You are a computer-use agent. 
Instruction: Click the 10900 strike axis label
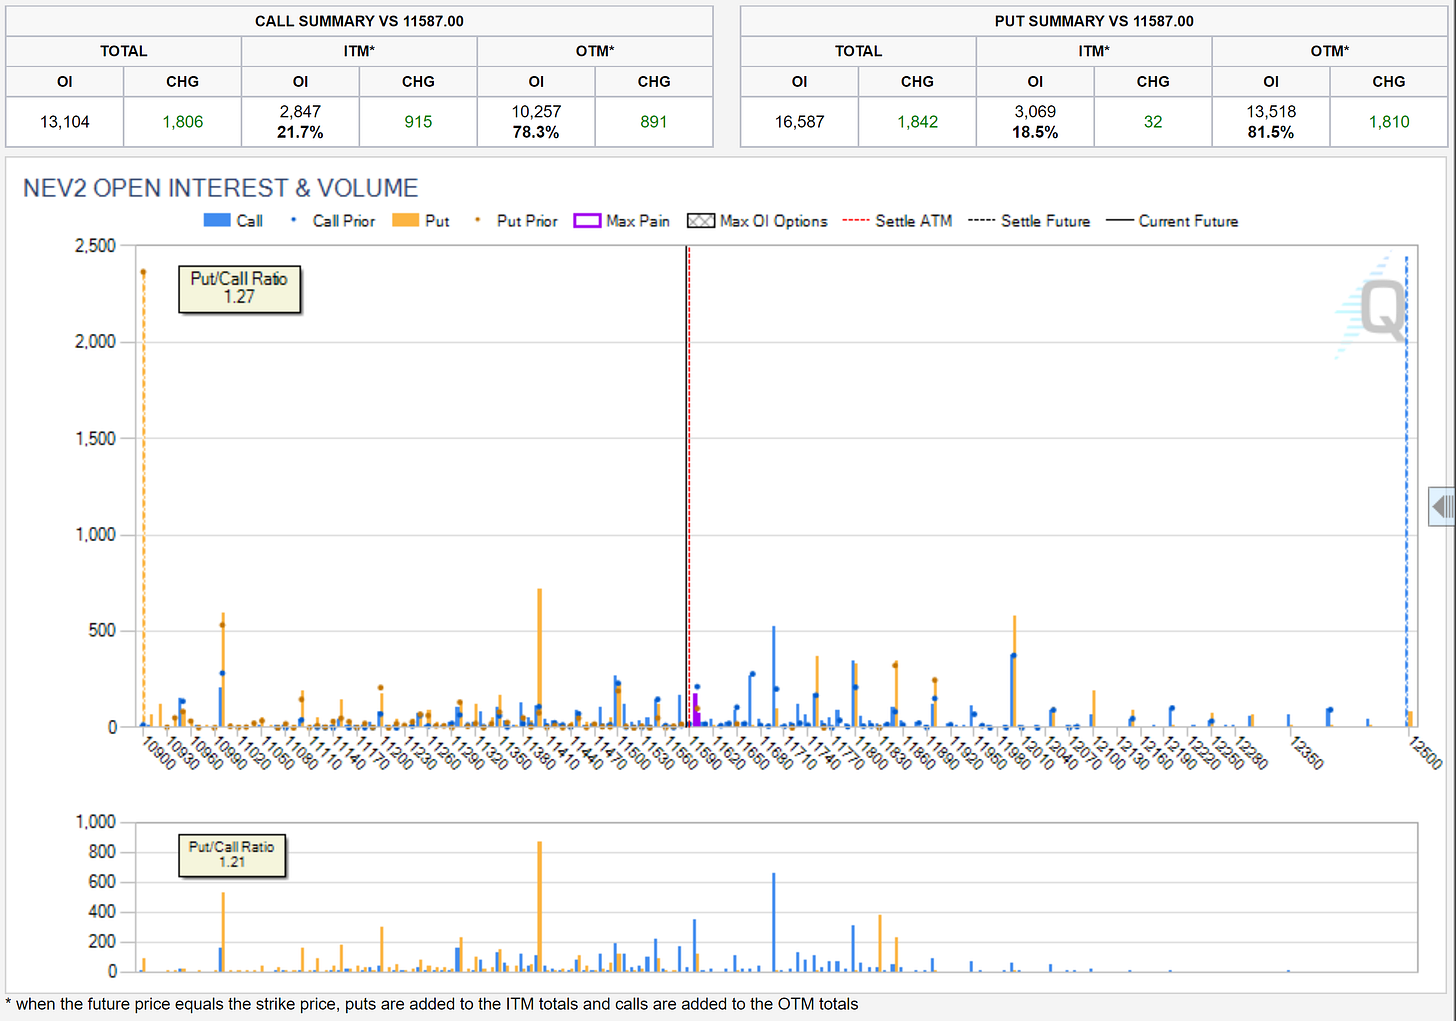tap(158, 752)
